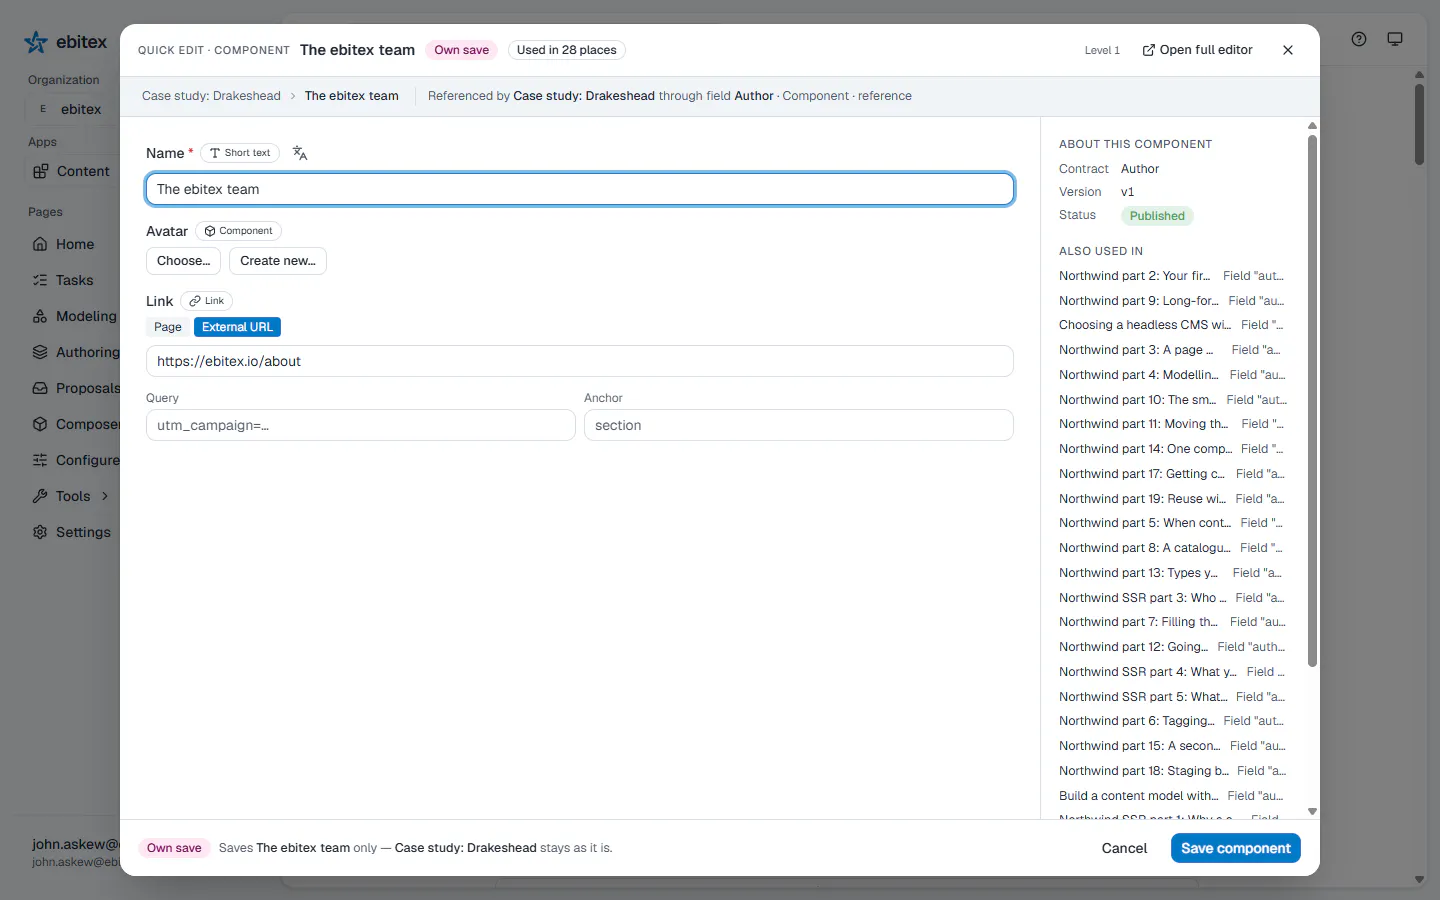Click the Home sidebar icon
The height and width of the screenshot is (900, 1440).
(40, 244)
